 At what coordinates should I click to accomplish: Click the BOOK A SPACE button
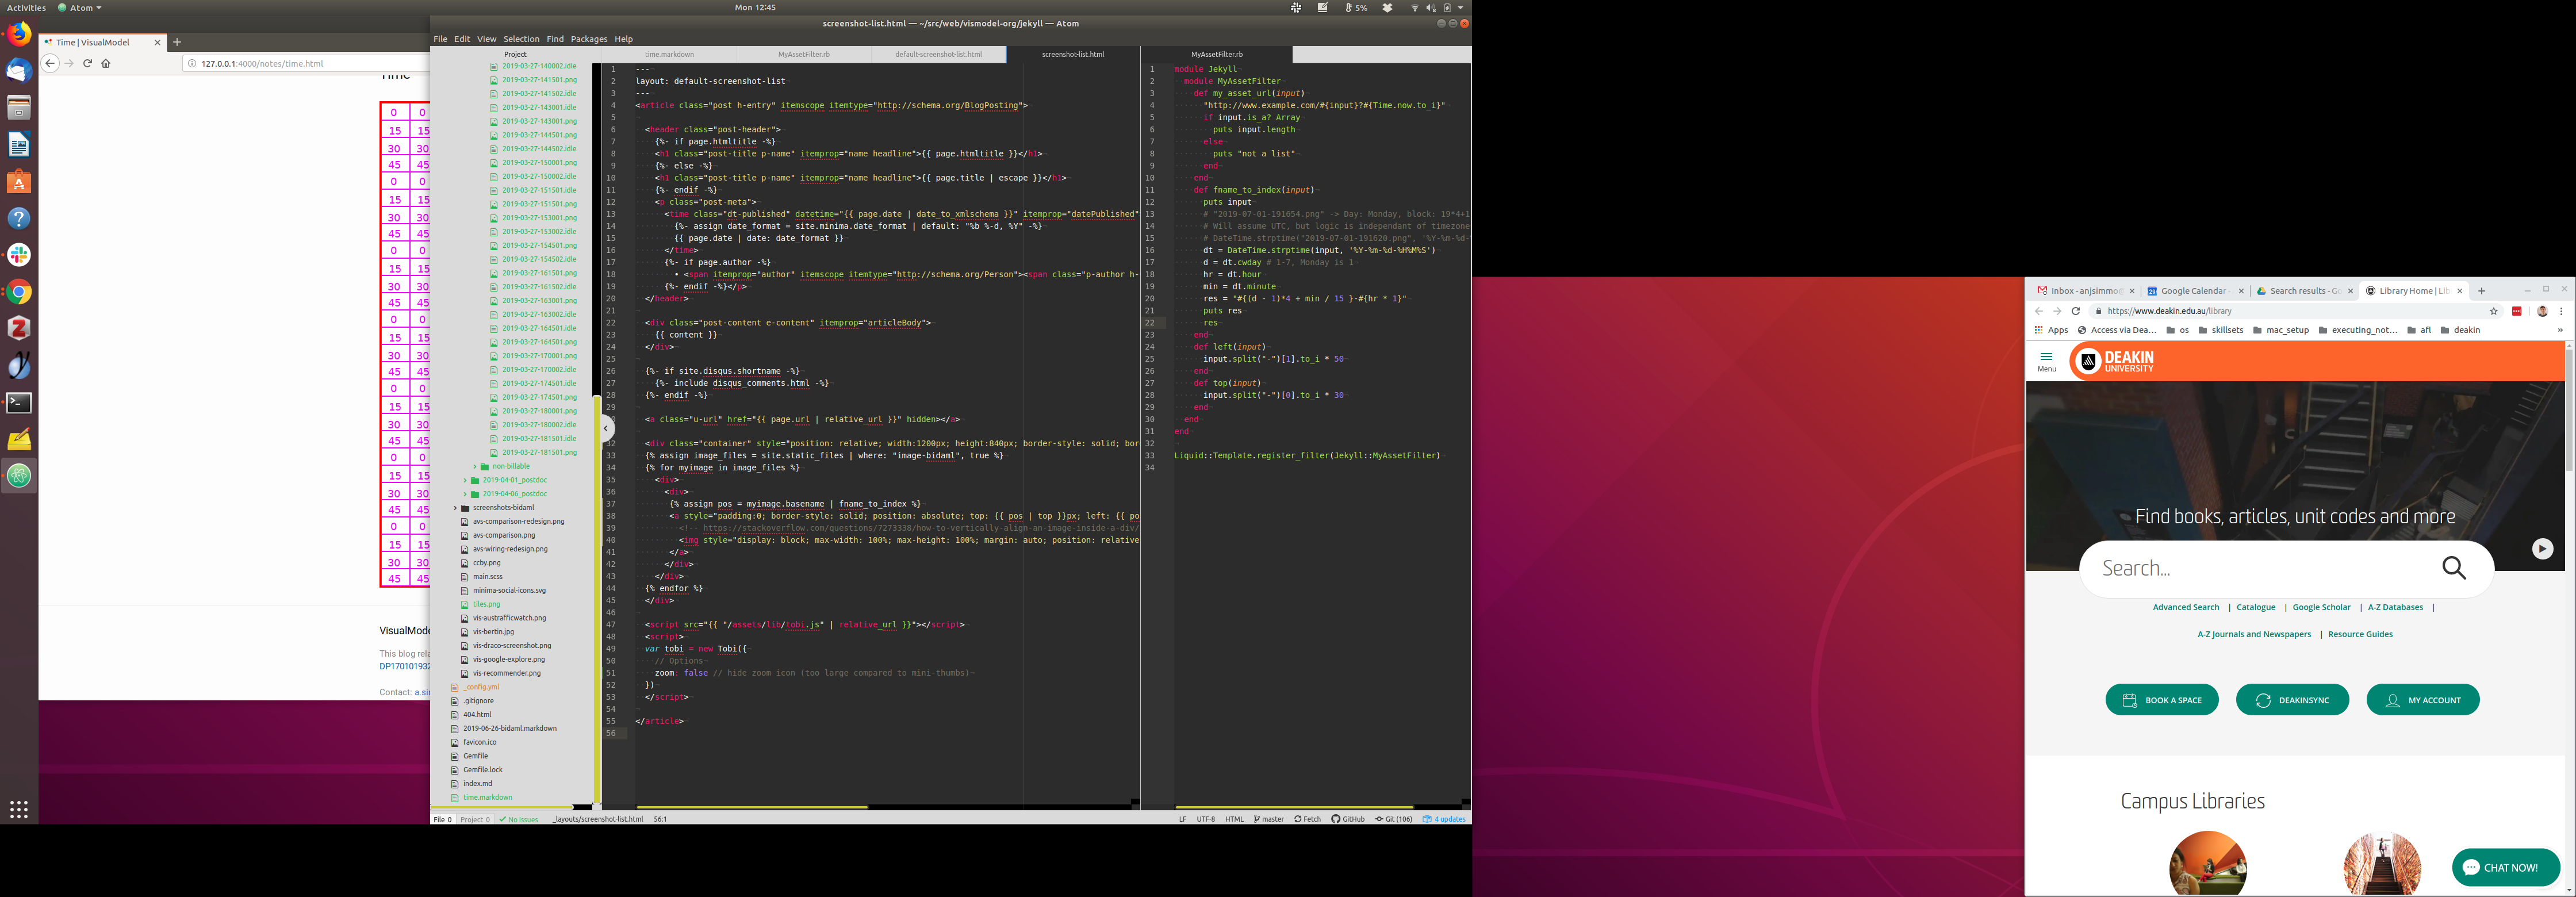coord(2161,700)
